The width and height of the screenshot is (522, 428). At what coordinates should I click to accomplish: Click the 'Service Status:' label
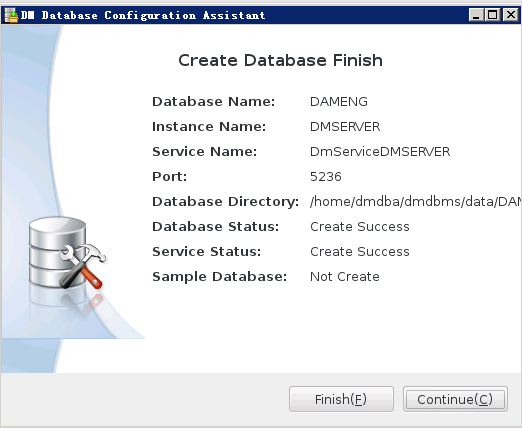click(x=207, y=252)
